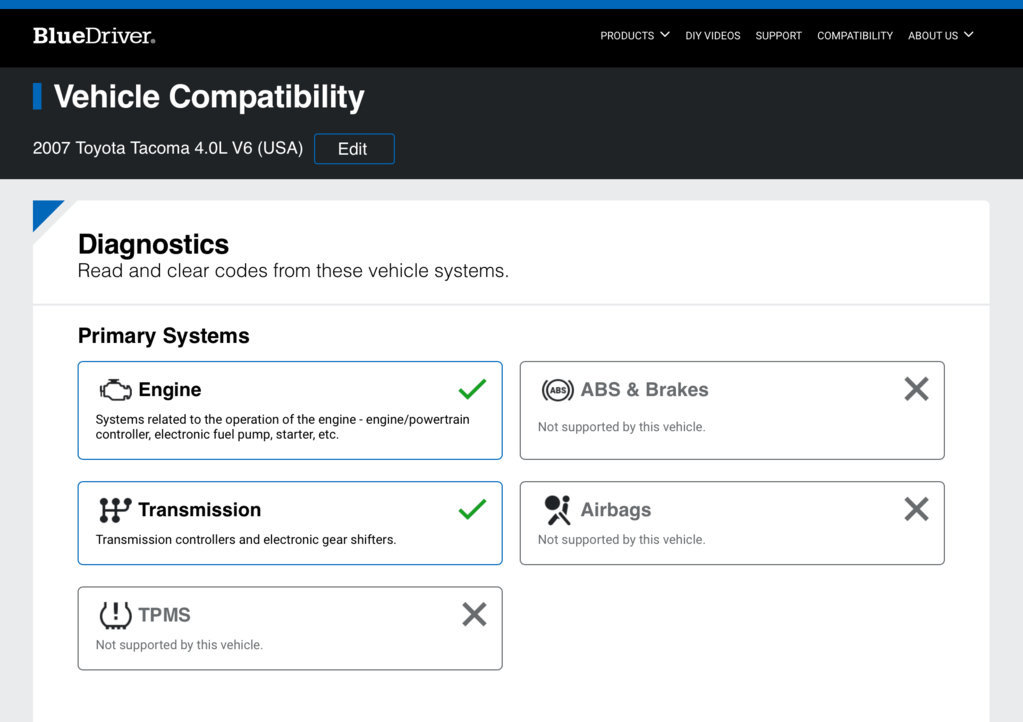Expand the Products chevron arrow

tap(665, 35)
